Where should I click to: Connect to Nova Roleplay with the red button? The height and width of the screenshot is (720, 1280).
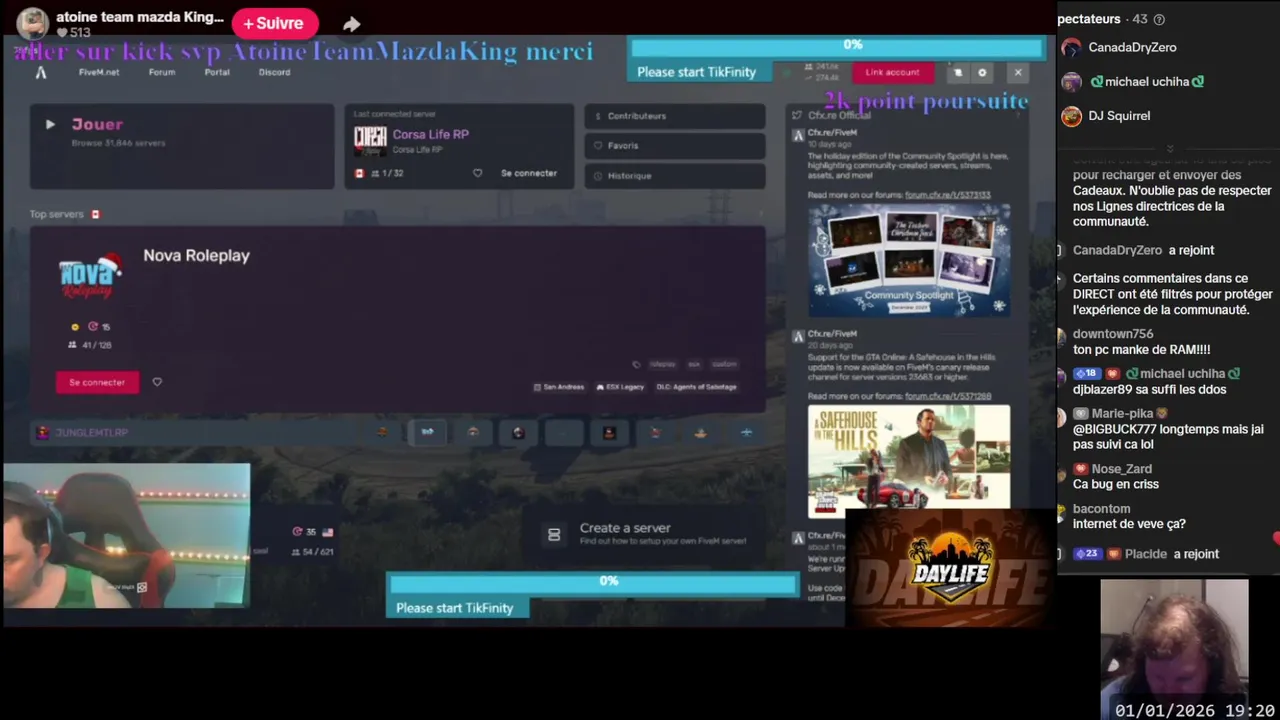97,382
